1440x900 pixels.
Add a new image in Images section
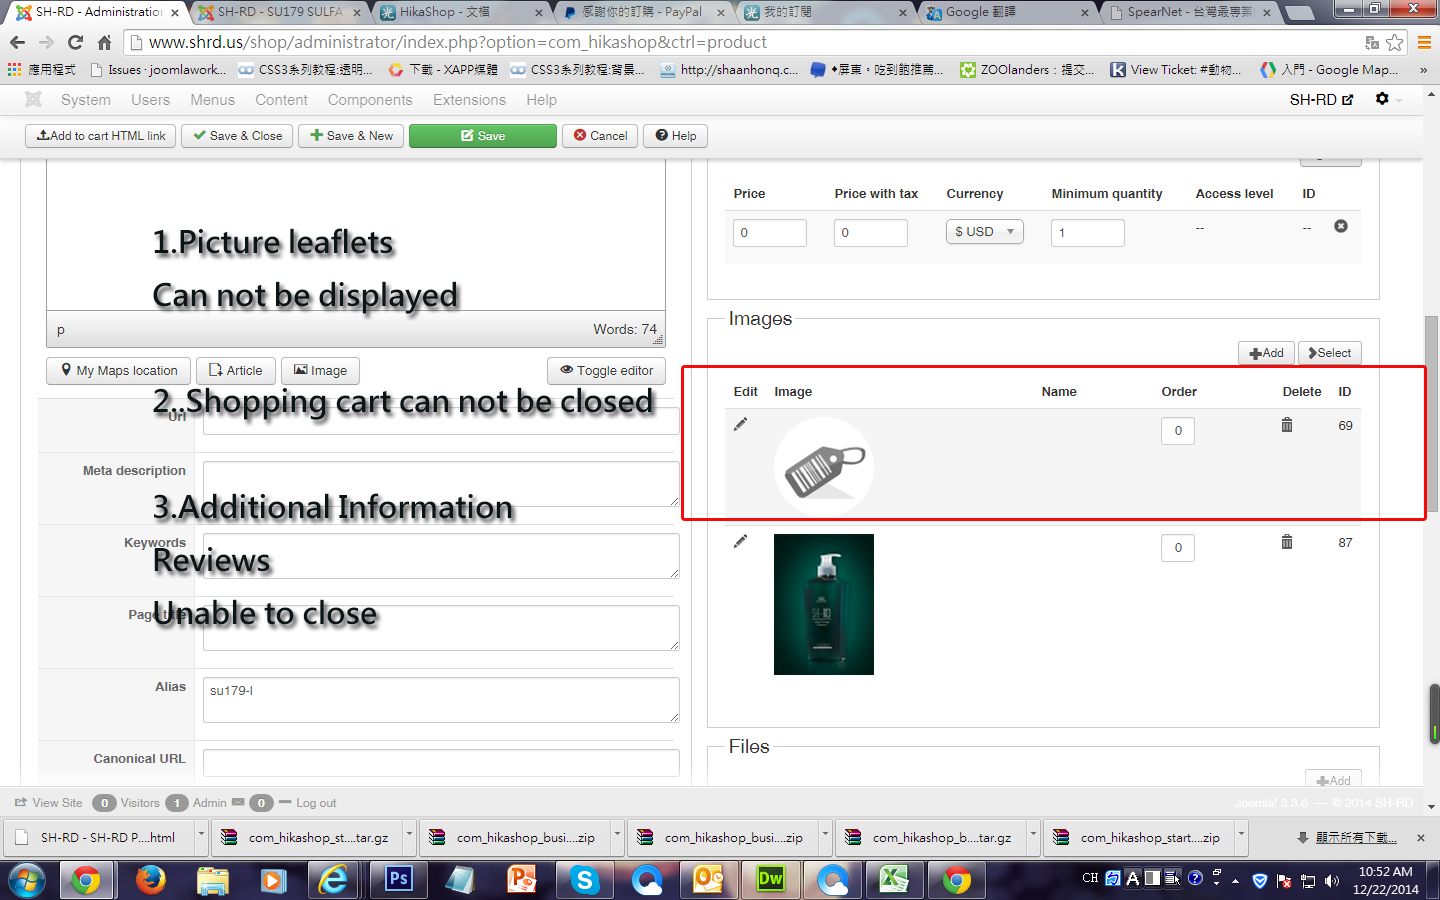point(1266,353)
